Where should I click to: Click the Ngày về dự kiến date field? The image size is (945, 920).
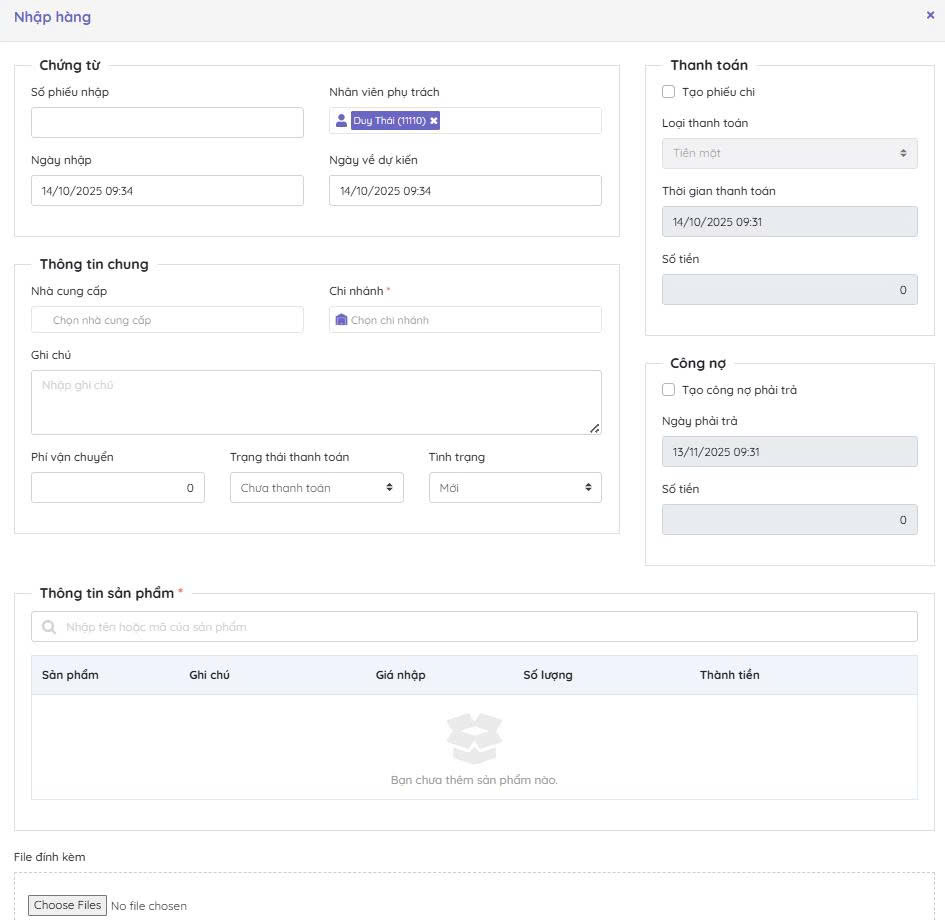[465, 191]
